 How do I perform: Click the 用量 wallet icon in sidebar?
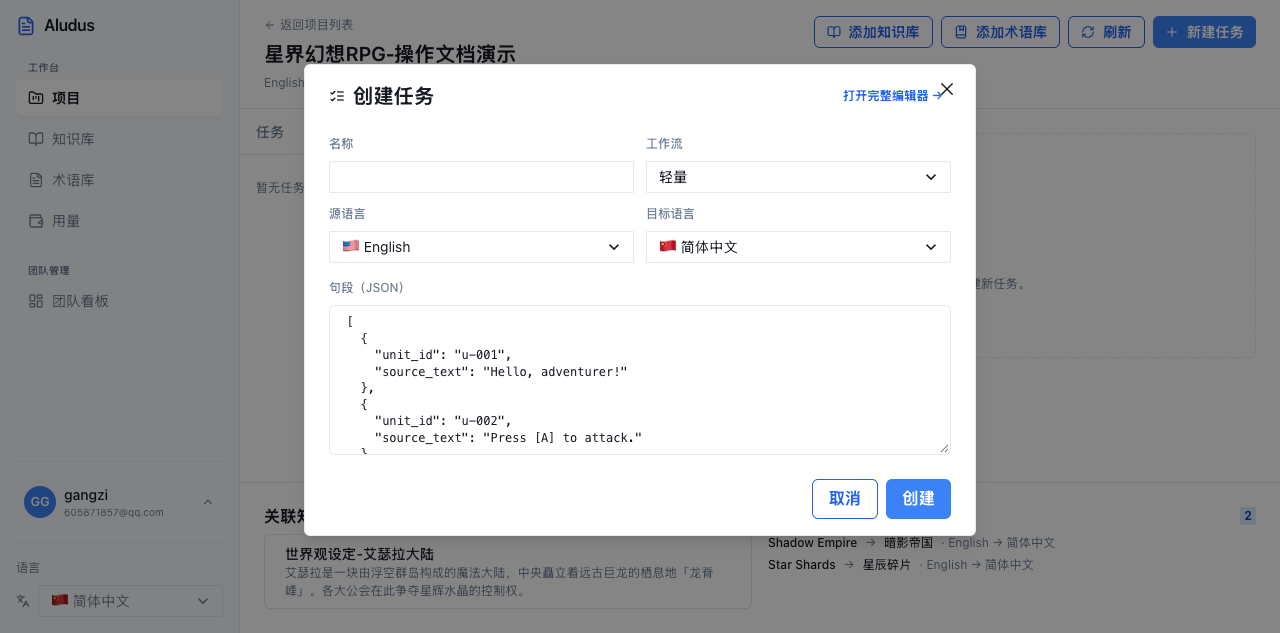coord(36,221)
